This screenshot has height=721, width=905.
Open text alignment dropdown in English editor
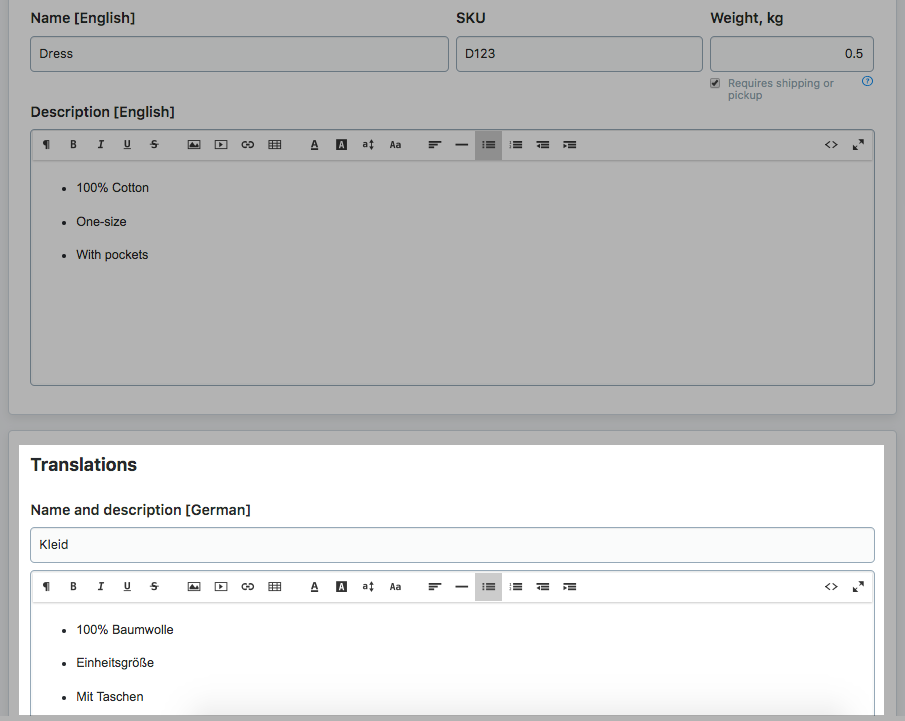click(435, 145)
